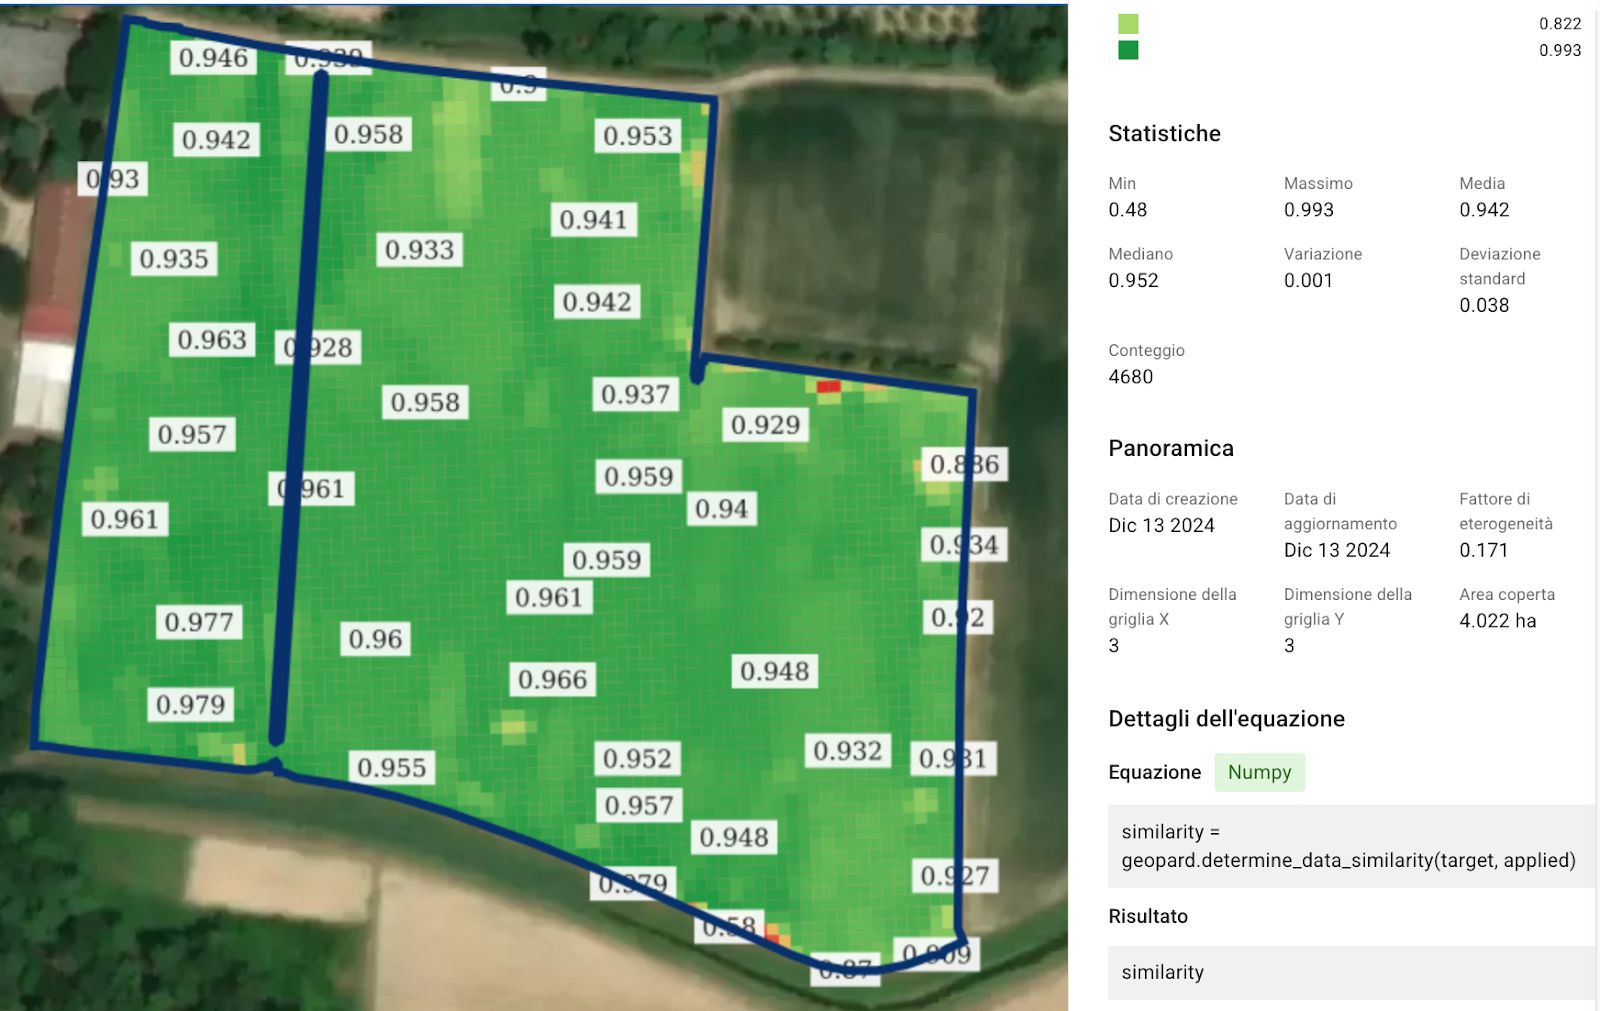Select the 0.946 map value label
Image resolution: width=1600 pixels, height=1011 pixels.
213,58
